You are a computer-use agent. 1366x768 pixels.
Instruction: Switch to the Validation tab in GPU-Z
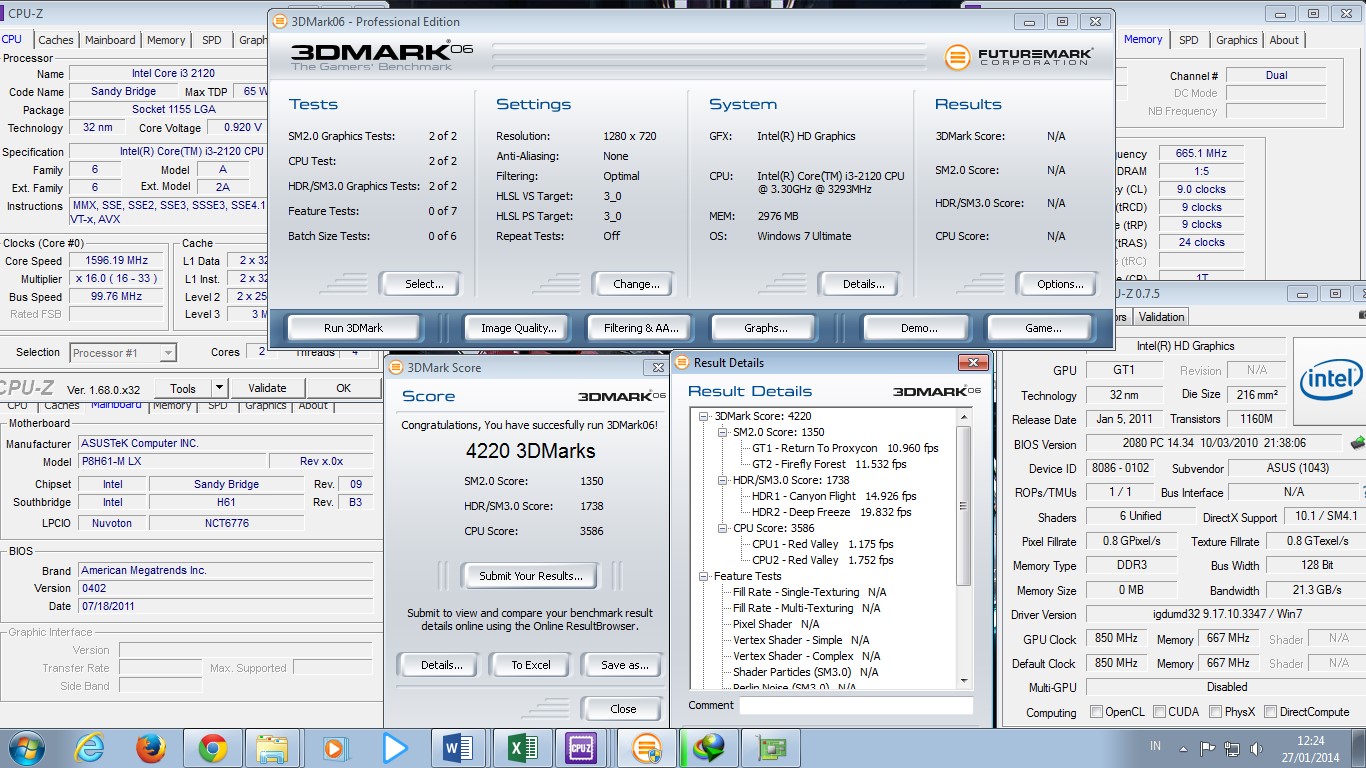coord(1161,317)
